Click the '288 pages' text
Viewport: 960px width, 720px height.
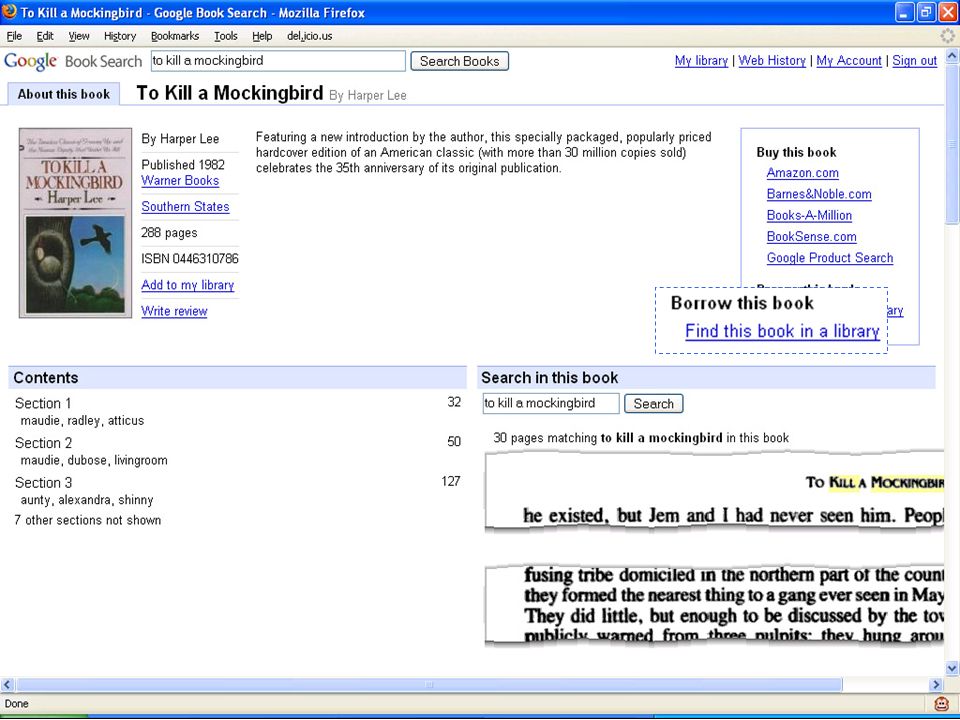point(169,233)
